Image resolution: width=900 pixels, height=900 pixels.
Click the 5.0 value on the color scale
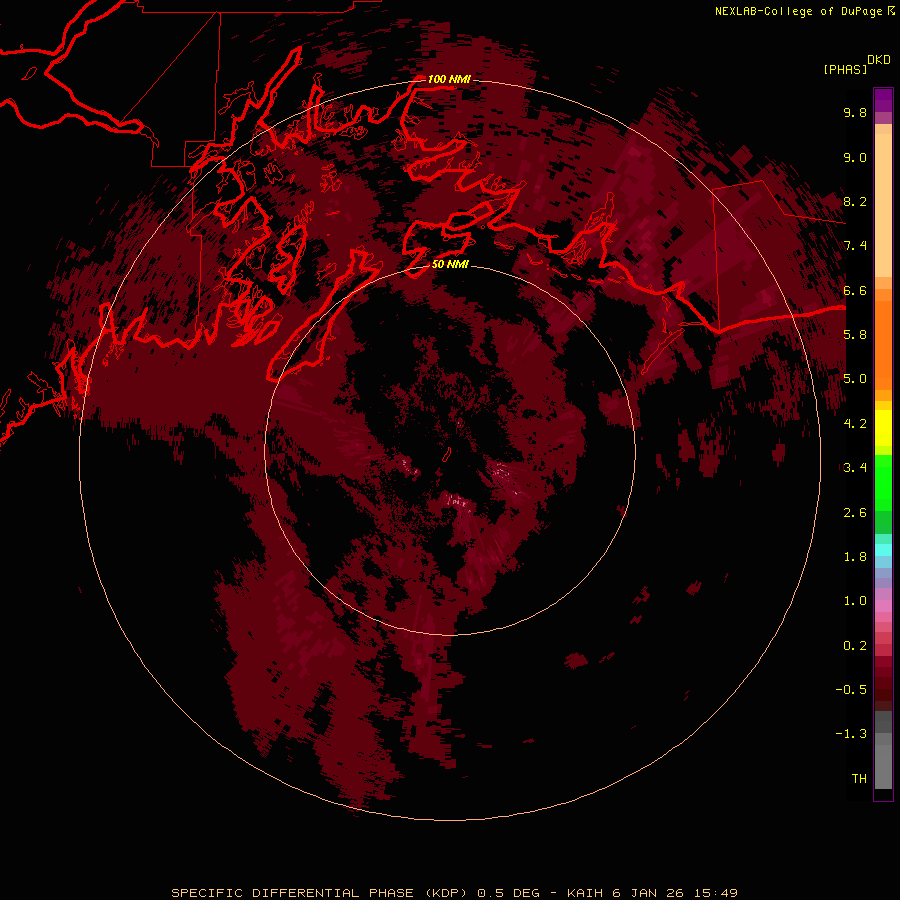pos(855,379)
